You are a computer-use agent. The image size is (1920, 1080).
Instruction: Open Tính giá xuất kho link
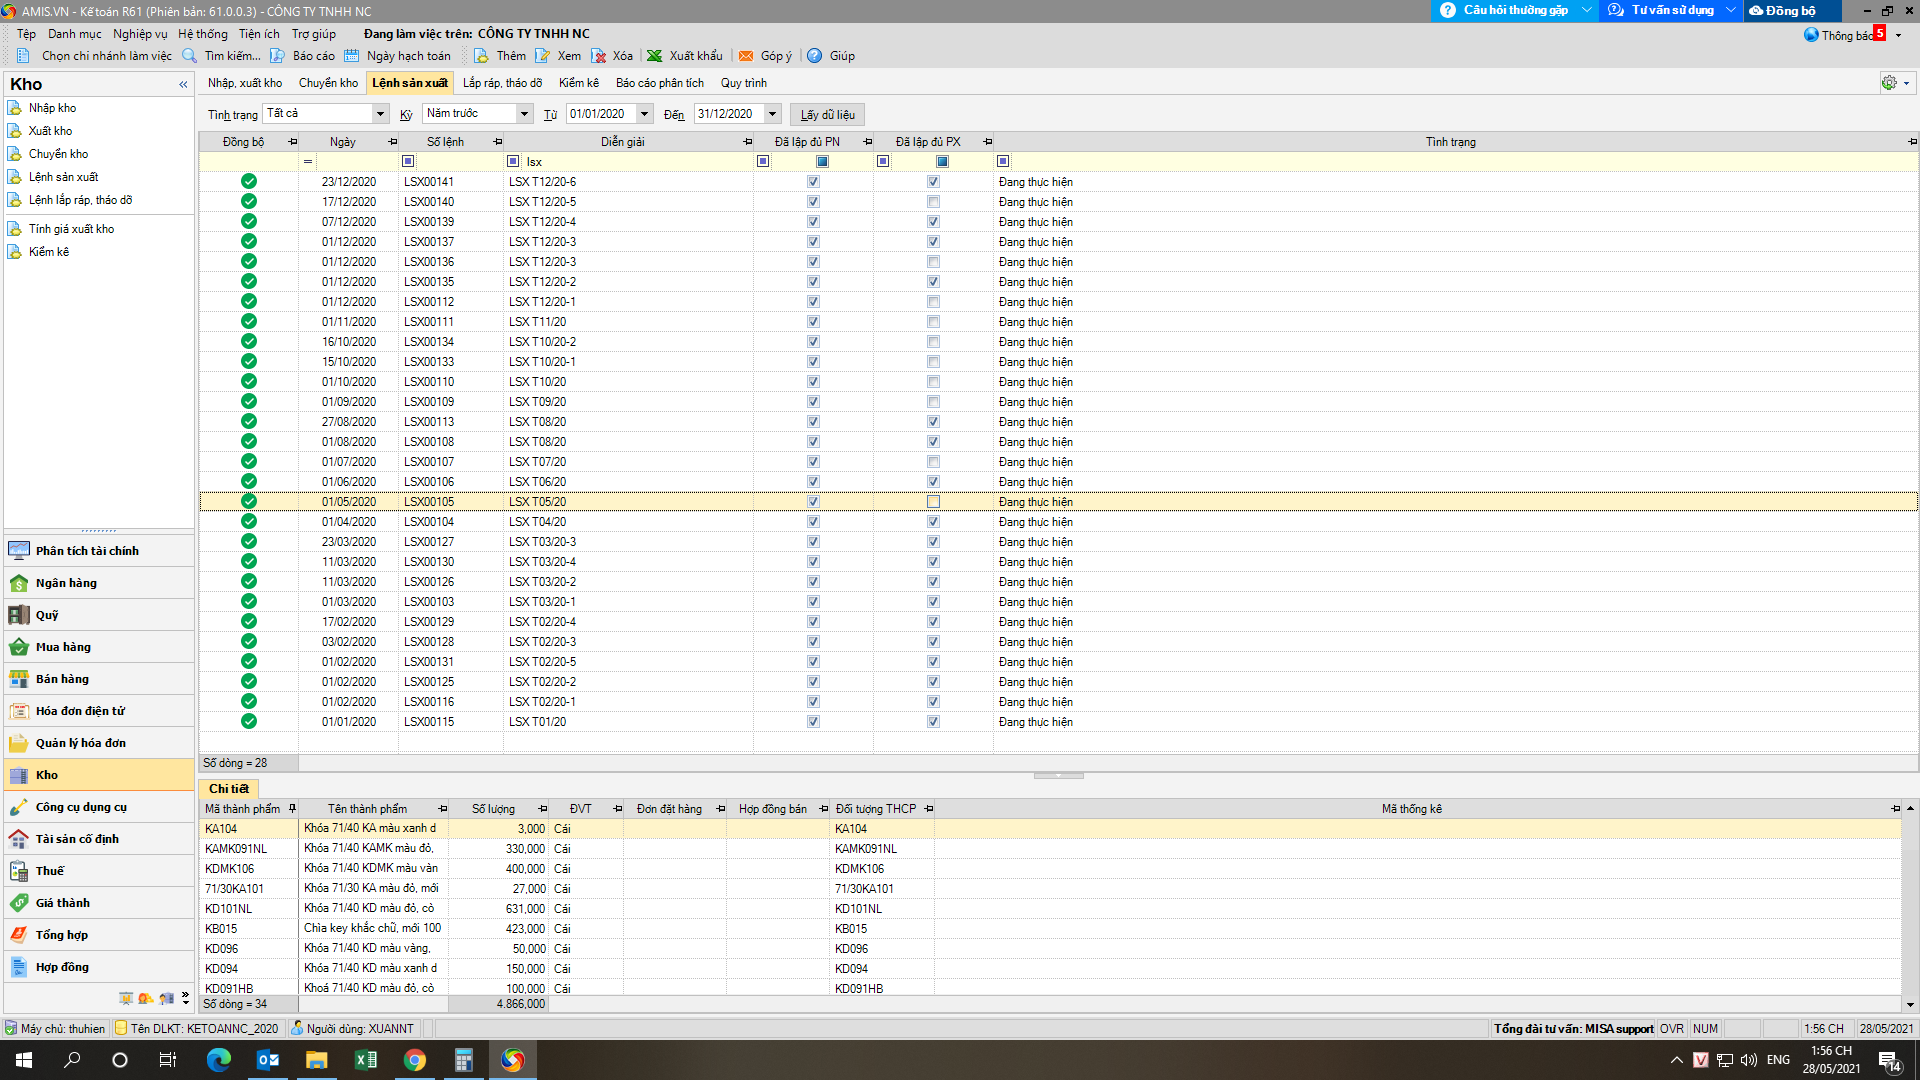click(71, 229)
